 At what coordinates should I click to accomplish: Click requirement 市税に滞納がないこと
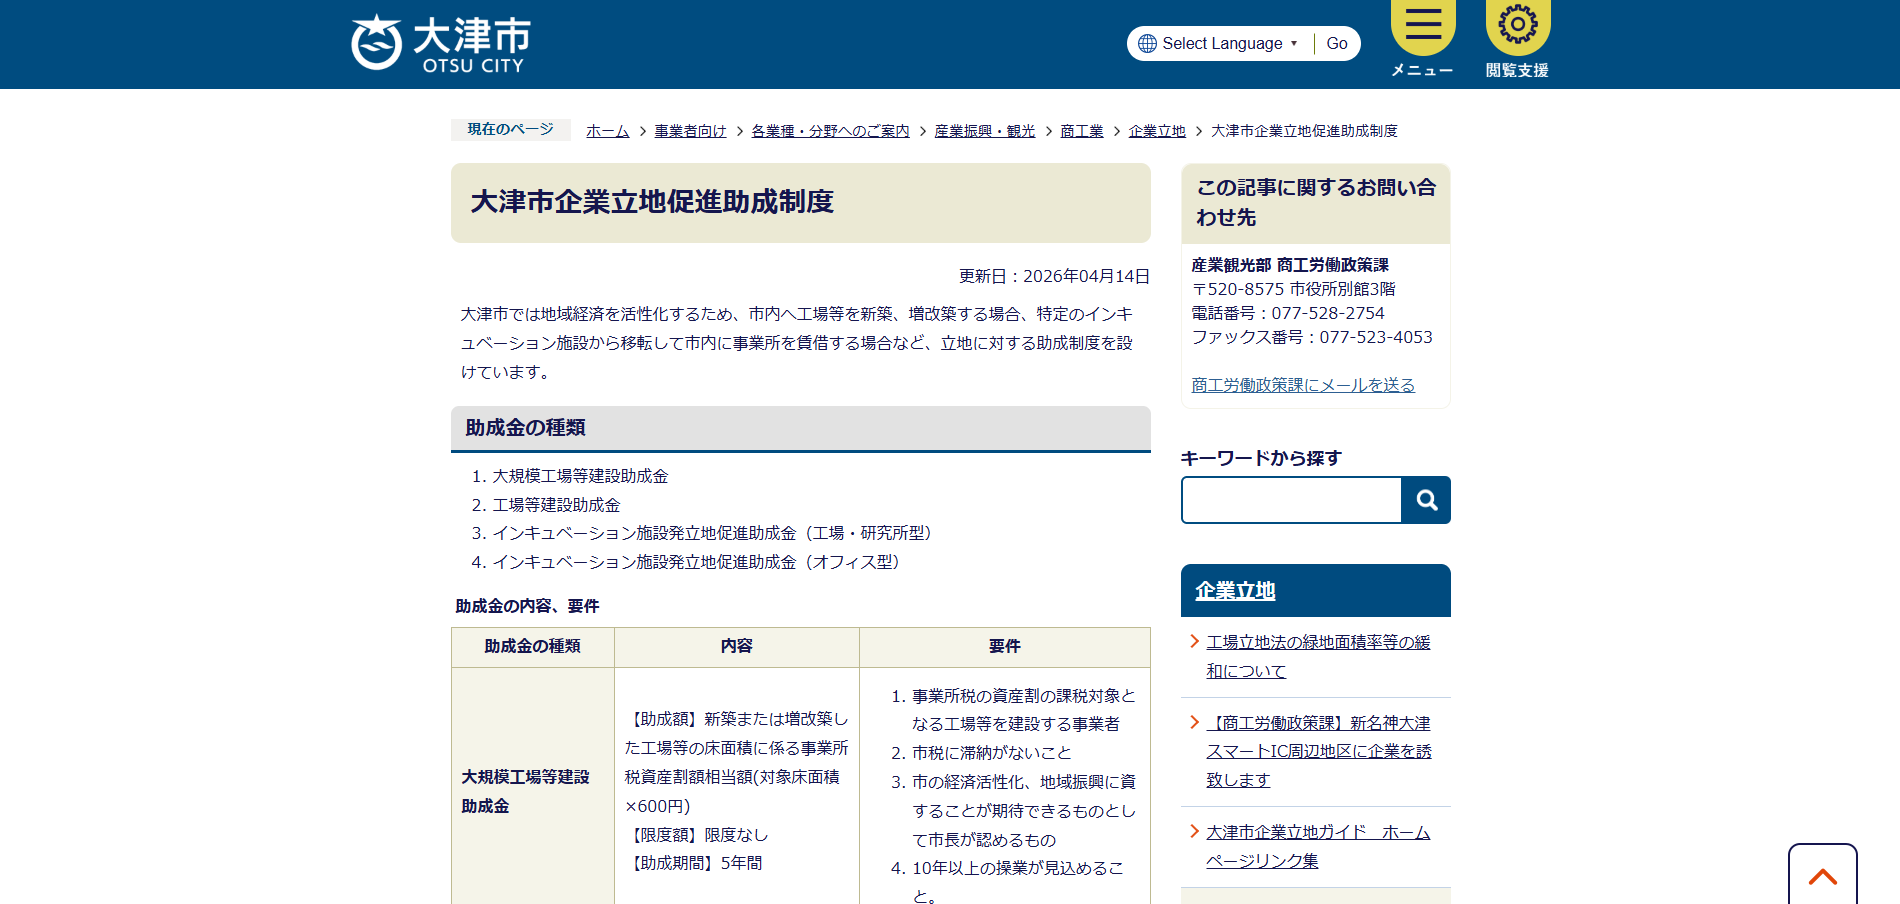pyautogui.click(x=991, y=753)
